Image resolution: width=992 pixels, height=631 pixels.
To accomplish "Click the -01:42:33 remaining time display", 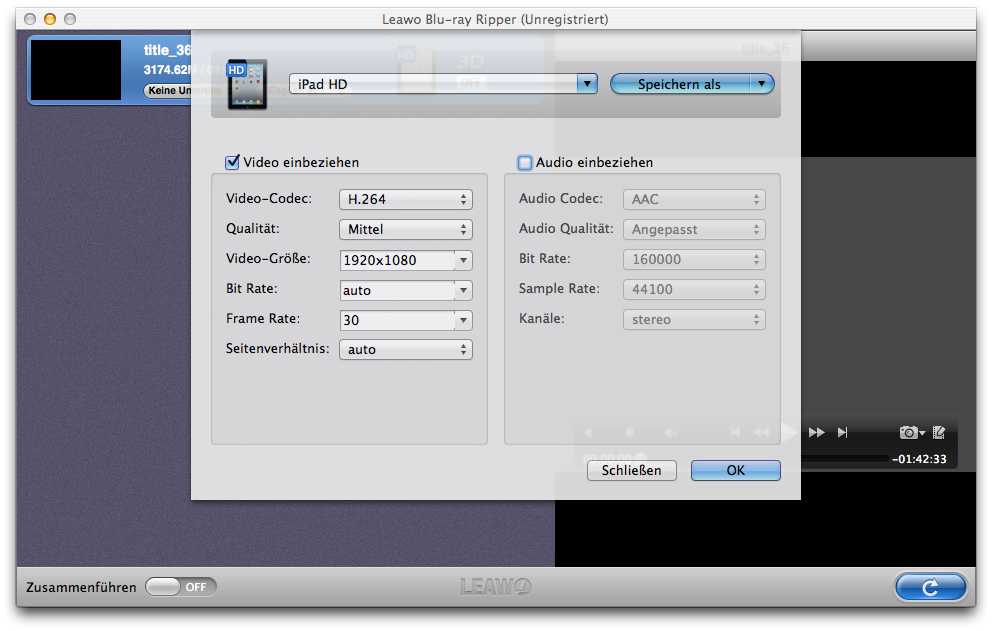I will [919, 459].
